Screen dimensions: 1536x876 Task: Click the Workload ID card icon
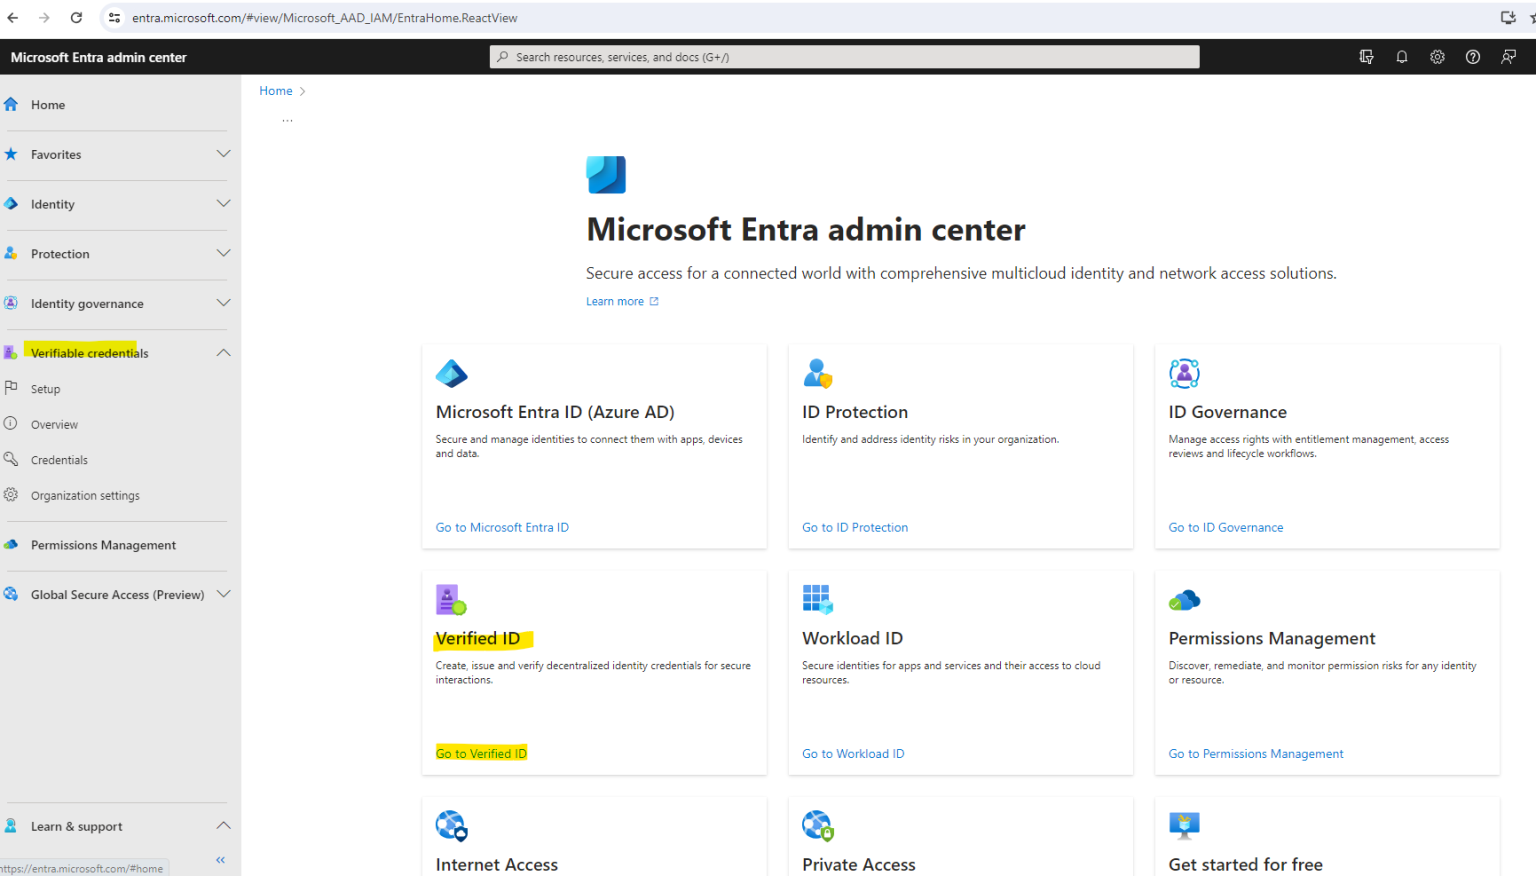(x=818, y=600)
